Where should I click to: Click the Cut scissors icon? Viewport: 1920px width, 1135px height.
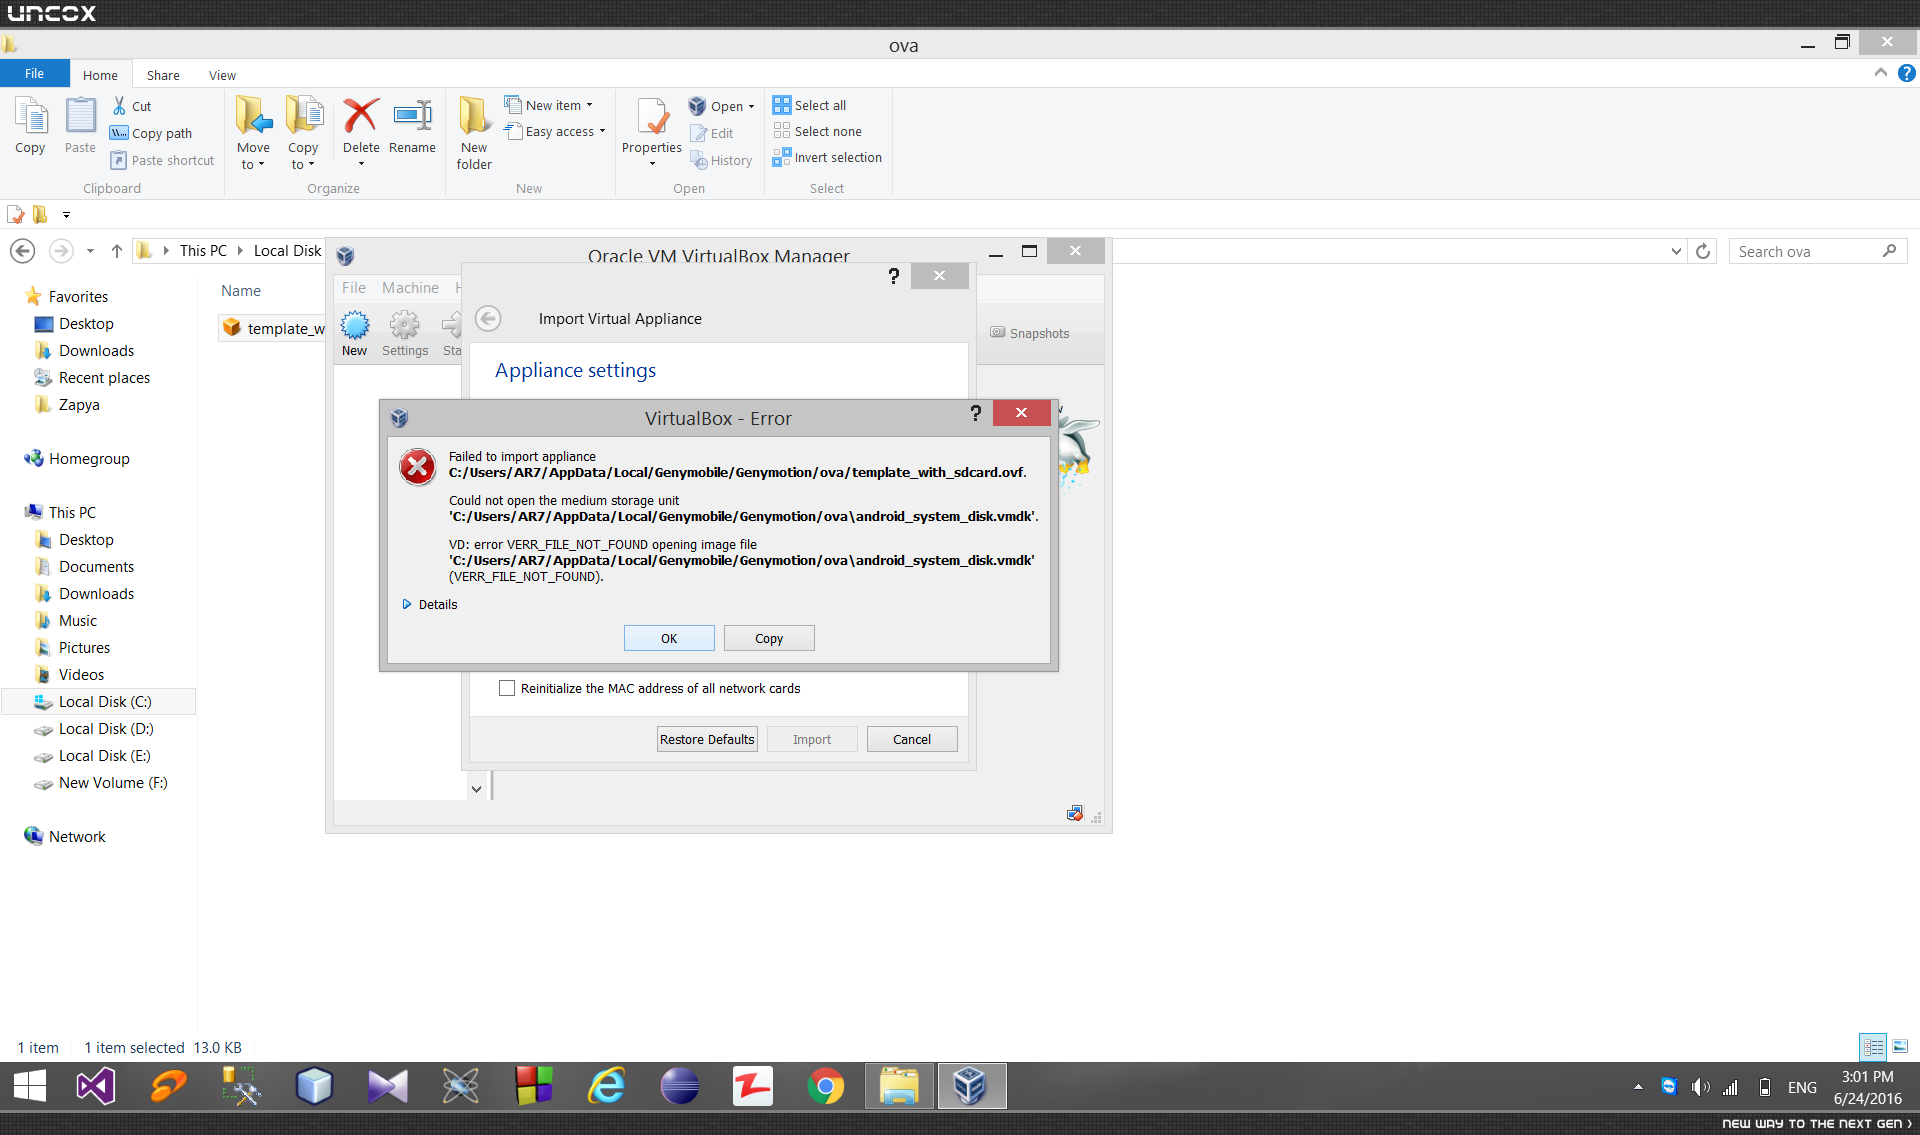pos(119,106)
